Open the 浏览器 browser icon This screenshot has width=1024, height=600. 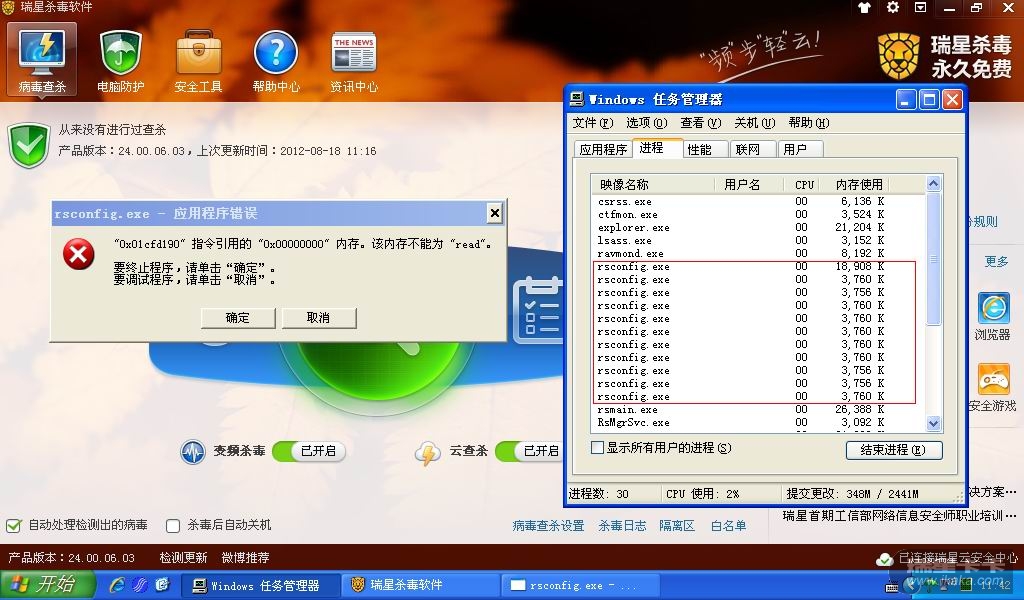993,308
